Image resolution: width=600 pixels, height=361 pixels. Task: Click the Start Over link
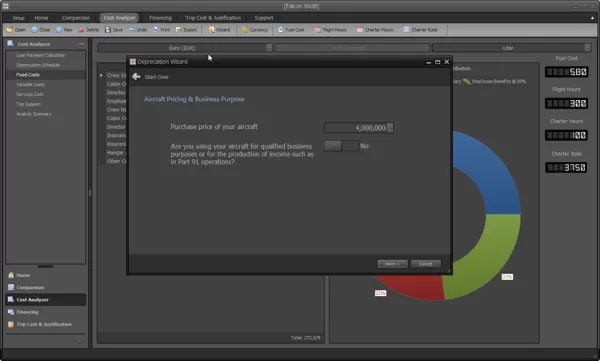coord(157,77)
